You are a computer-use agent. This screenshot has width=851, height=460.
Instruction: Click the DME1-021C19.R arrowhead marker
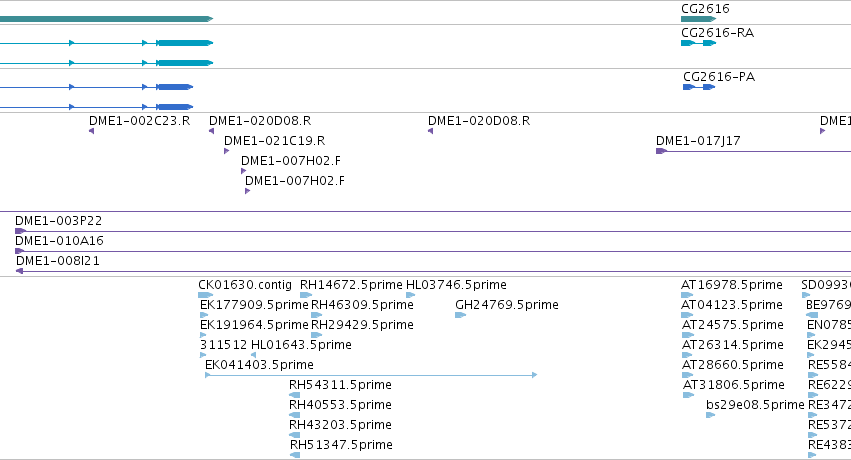[x=226, y=151]
